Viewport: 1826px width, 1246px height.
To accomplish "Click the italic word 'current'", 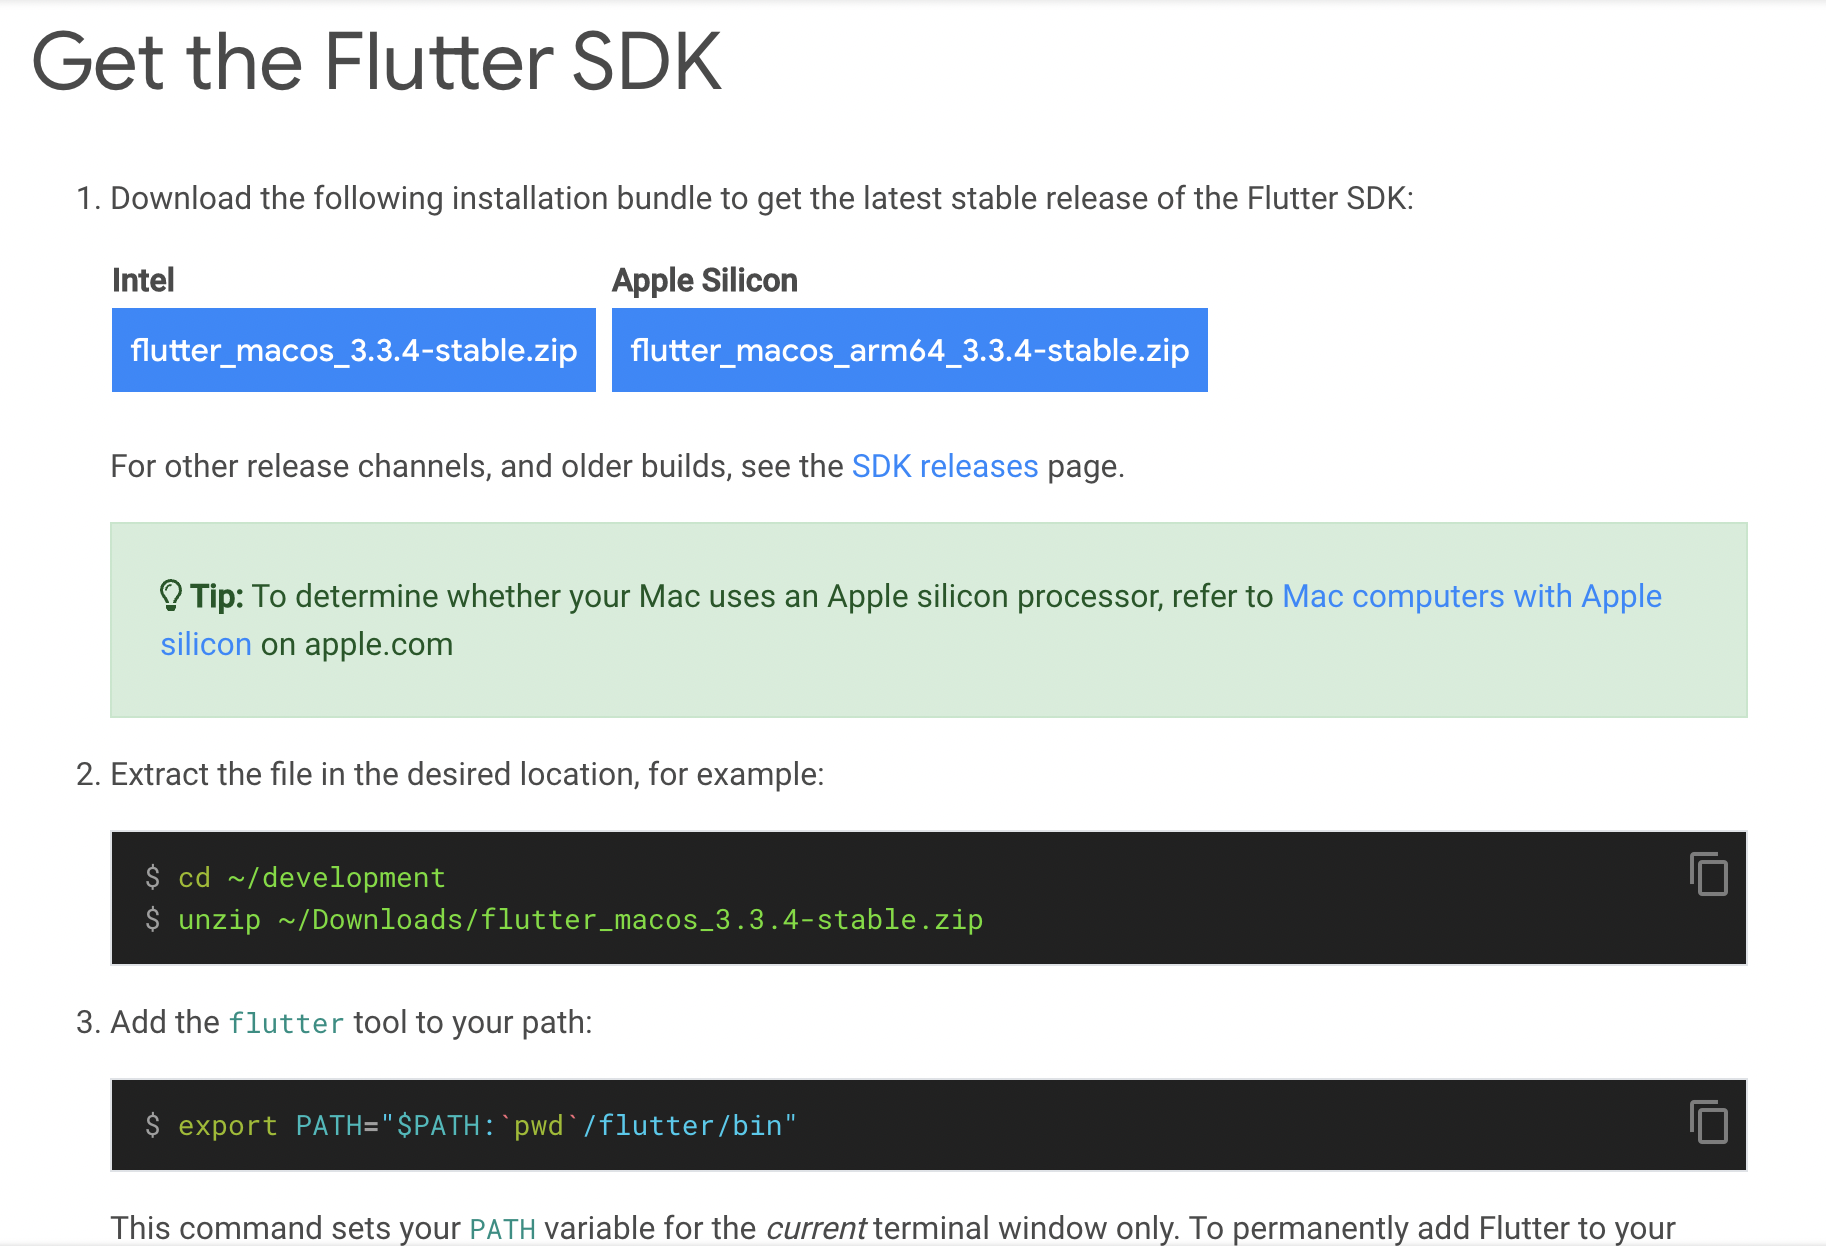I will [816, 1228].
